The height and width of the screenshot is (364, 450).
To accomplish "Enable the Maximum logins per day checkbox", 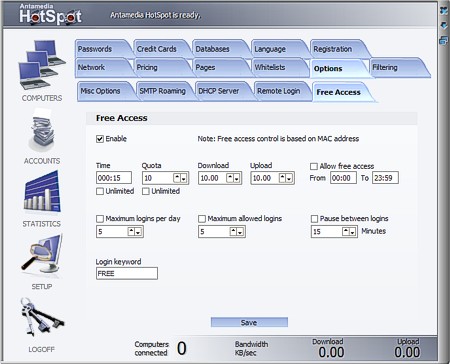I will [100, 219].
